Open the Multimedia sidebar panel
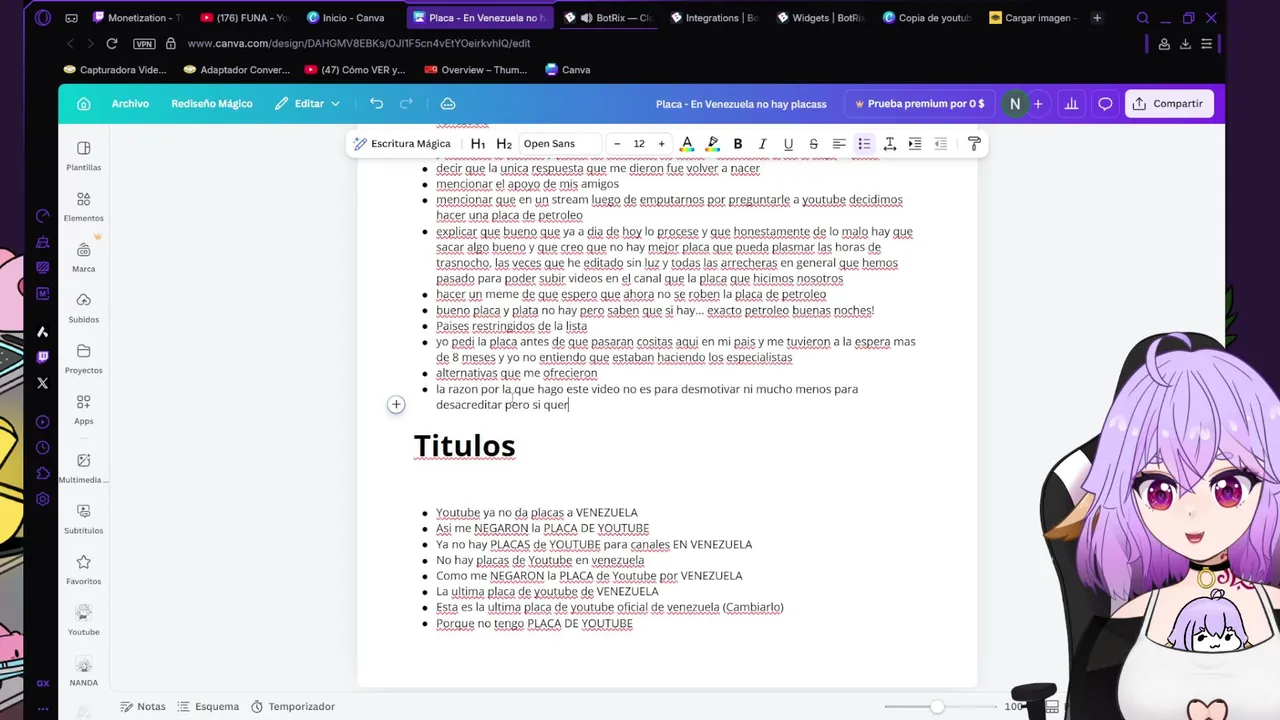The image size is (1280, 720). 83,468
